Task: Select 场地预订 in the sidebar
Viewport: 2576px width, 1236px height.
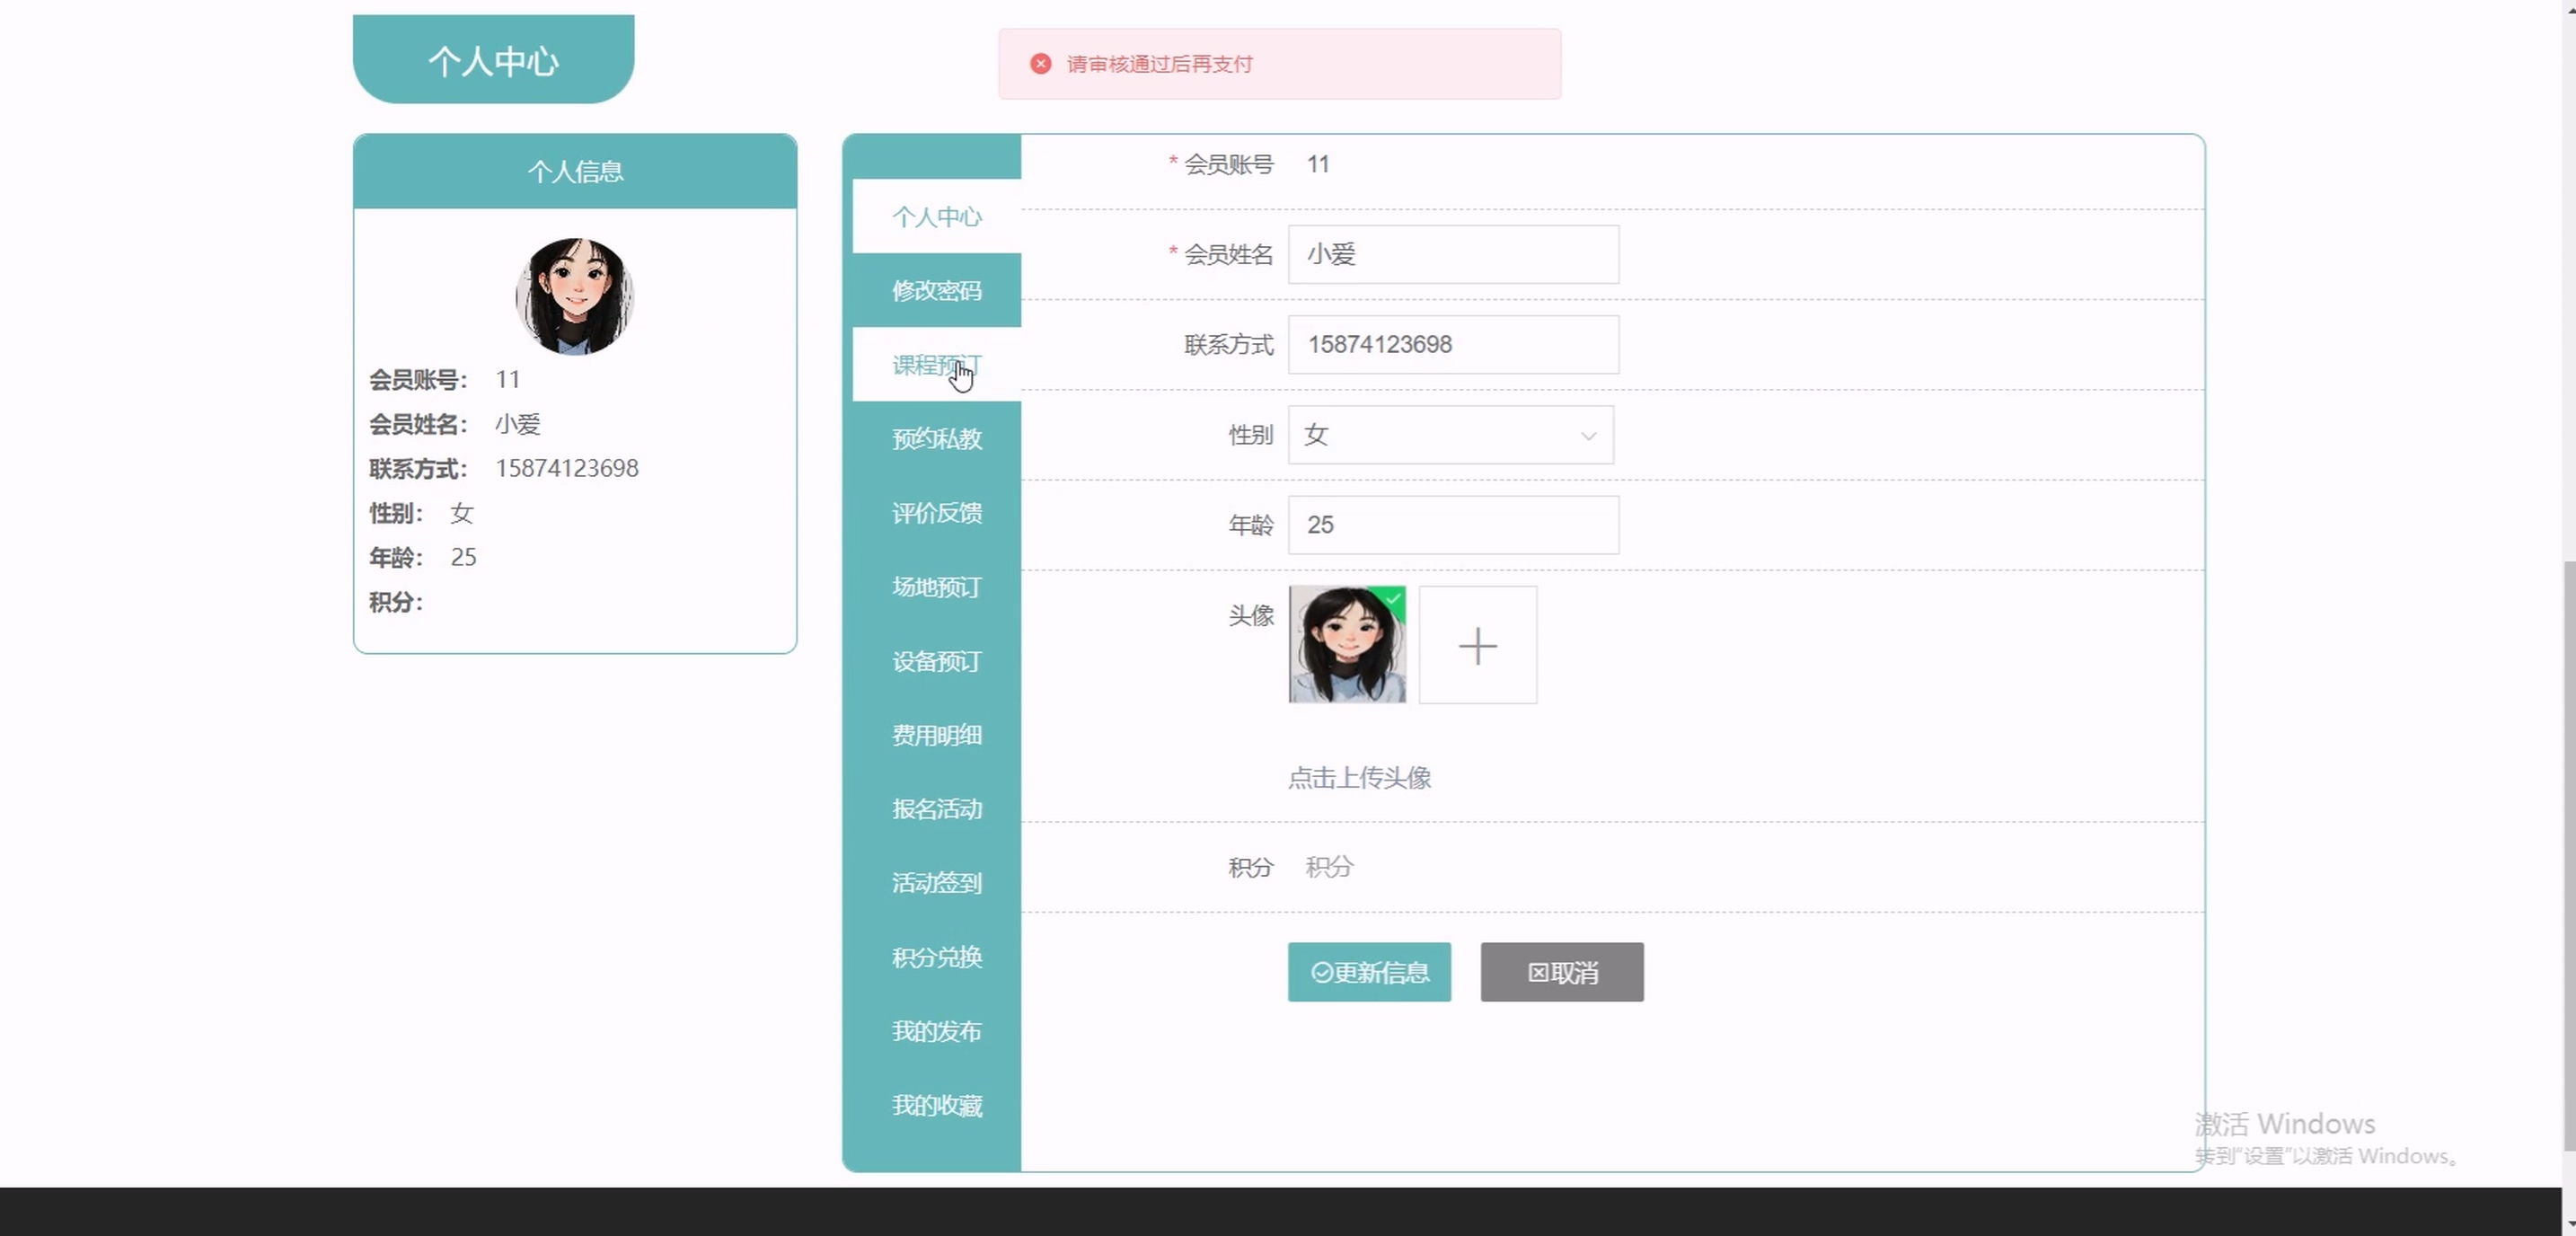Action: click(x=936, y=587)
